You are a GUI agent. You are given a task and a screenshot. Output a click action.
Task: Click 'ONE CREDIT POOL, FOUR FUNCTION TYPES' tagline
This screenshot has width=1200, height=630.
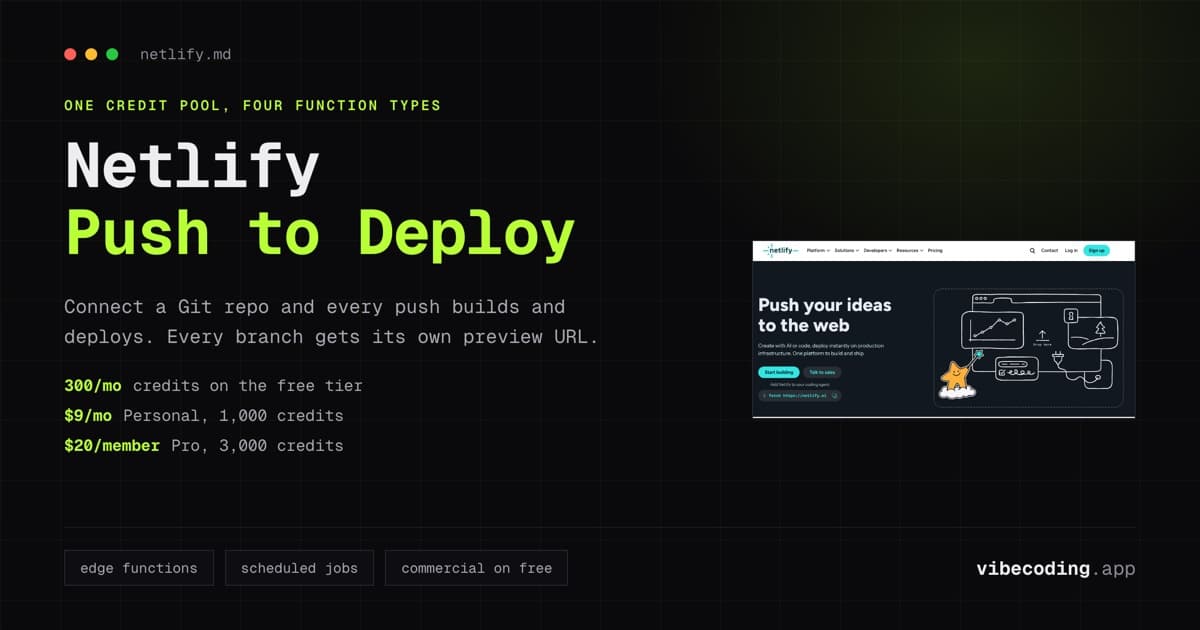coord(252,105)
